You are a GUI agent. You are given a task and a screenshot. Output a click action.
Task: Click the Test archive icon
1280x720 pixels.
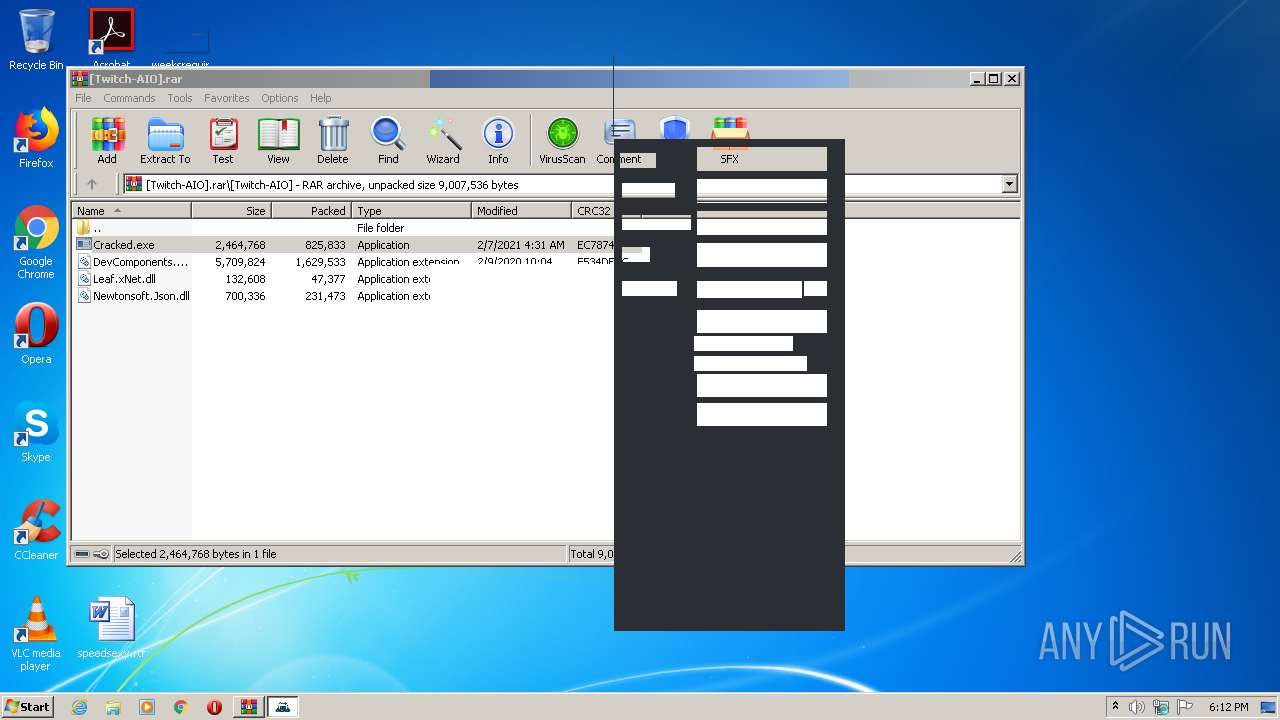point(223,140)
